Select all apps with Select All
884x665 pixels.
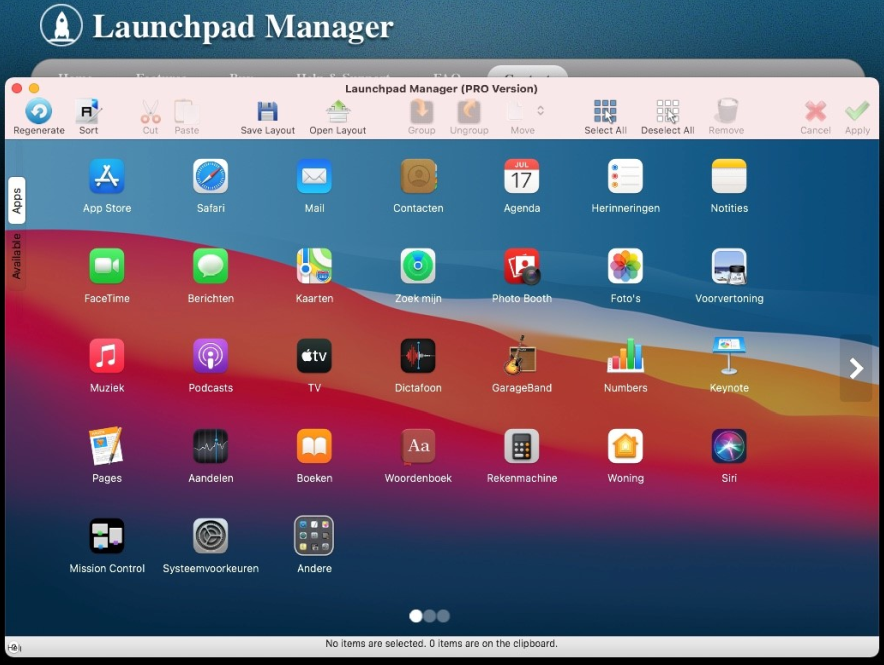(x=605, y=111)
